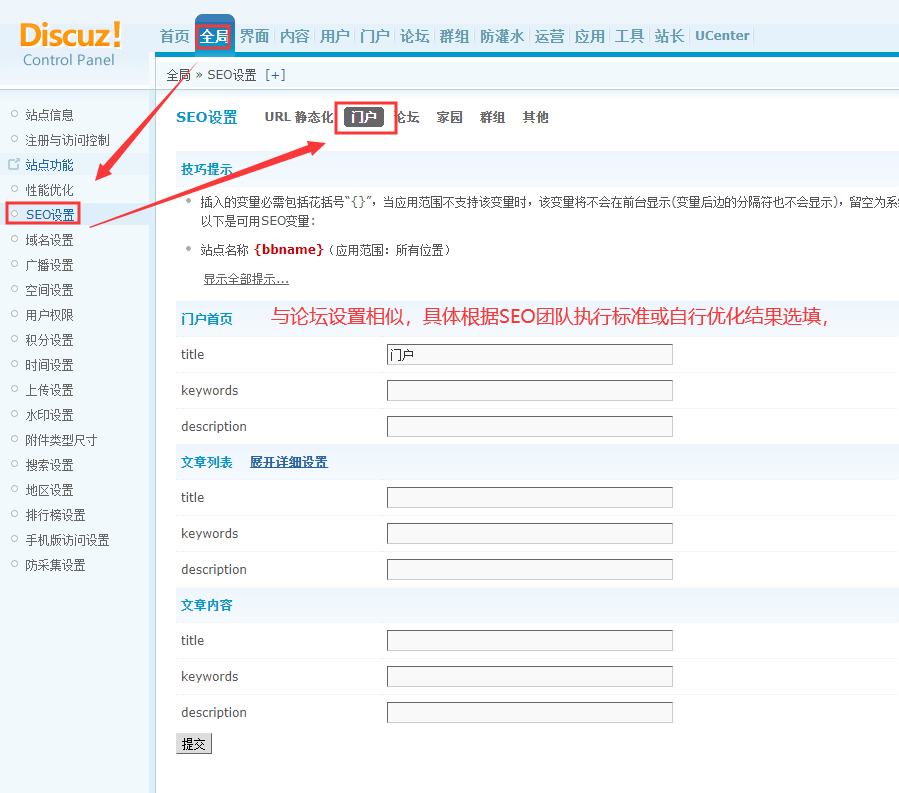Expand 展开详细设置 for 文章列表
Image resolution: width=899 pixels, height=793 pixels.
coord(289,462)
